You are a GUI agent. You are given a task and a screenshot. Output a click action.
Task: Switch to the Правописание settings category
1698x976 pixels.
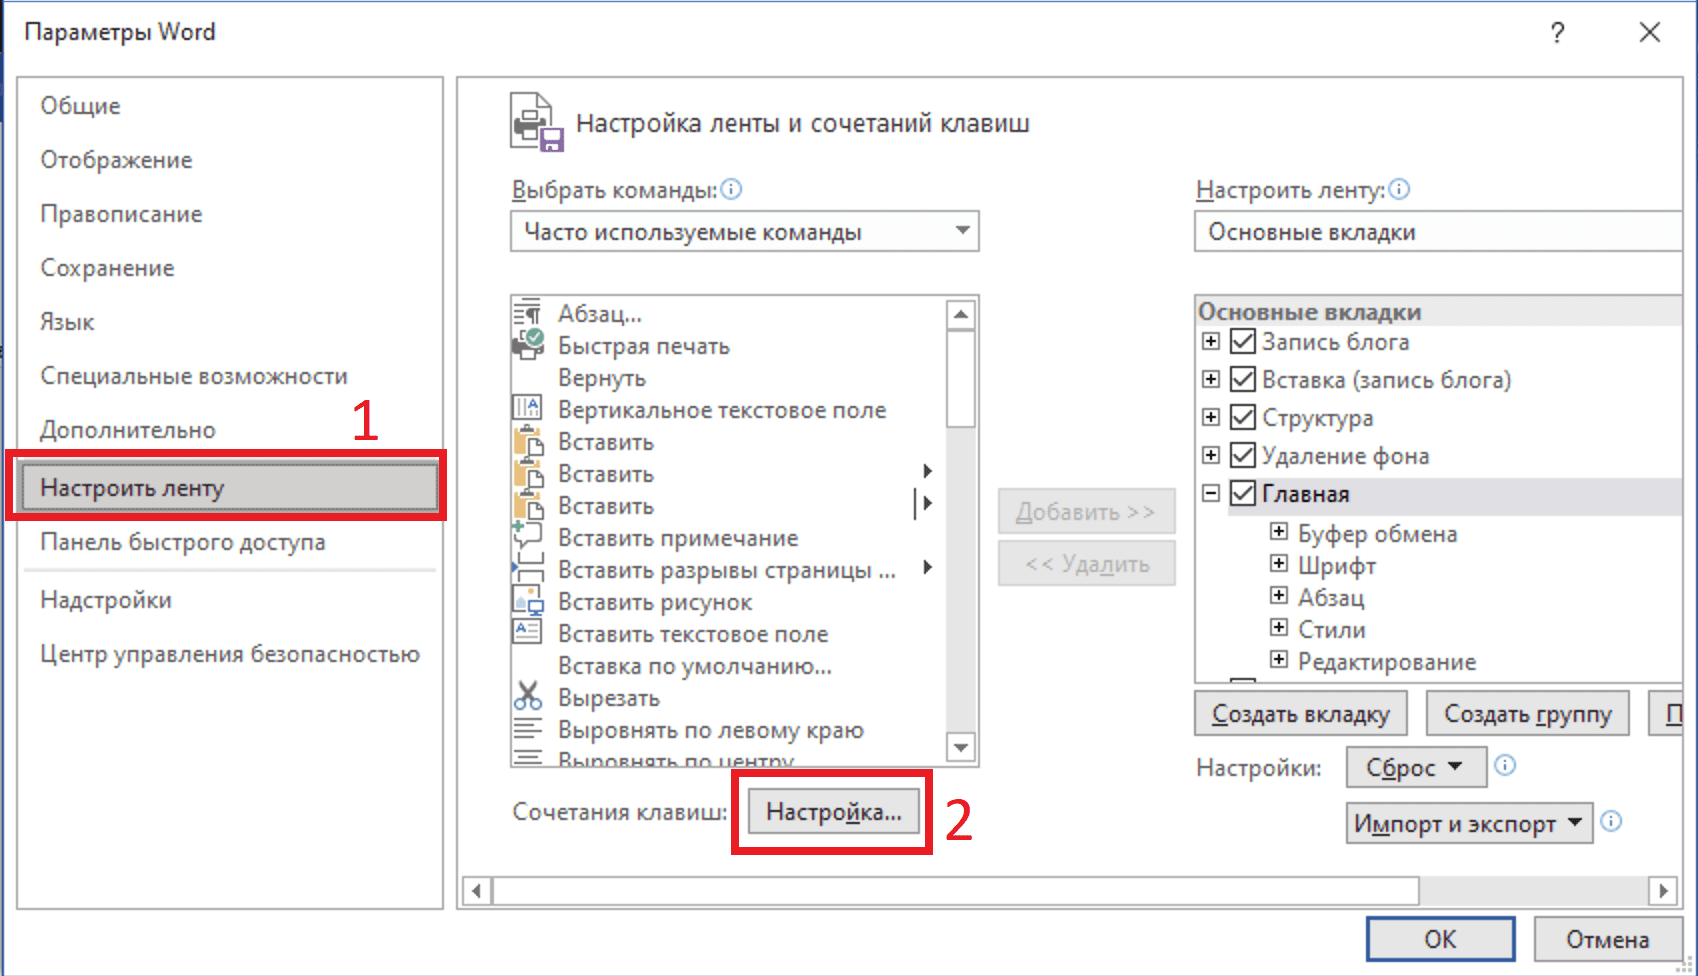click(121, 214)
